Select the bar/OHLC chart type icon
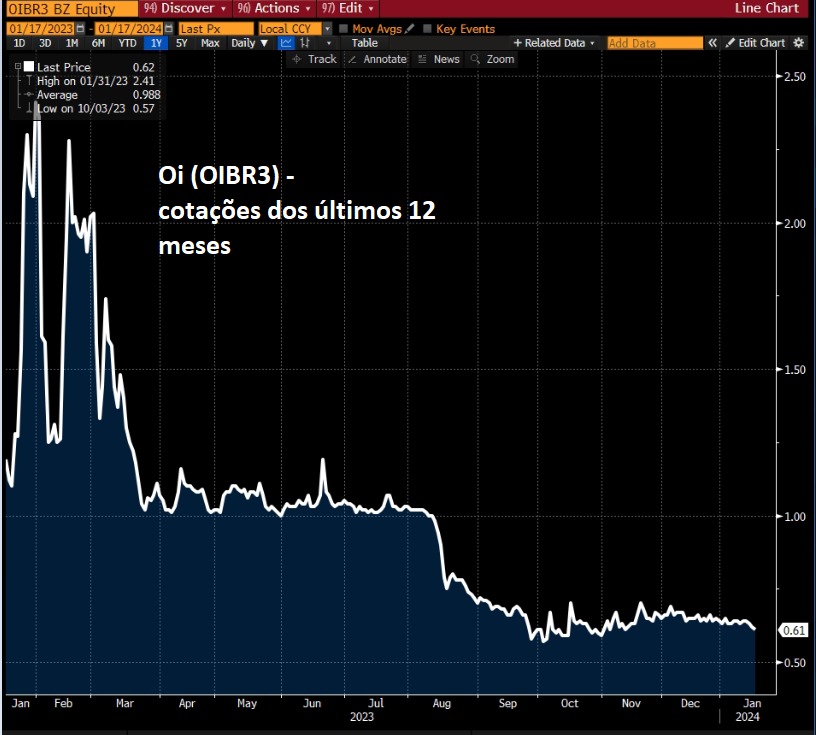 305,43
